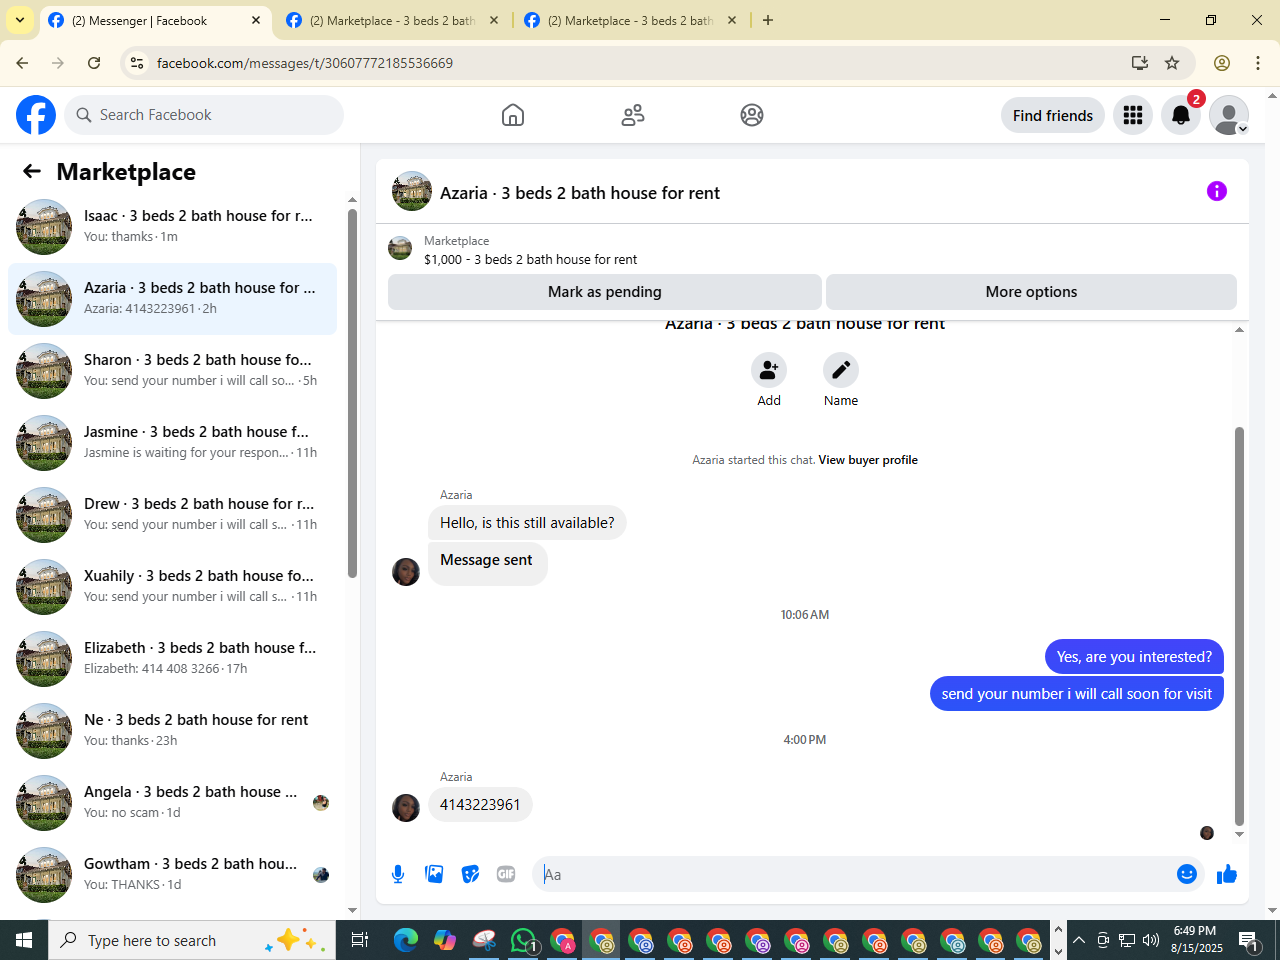Open Jasmine's conversation

172,443
